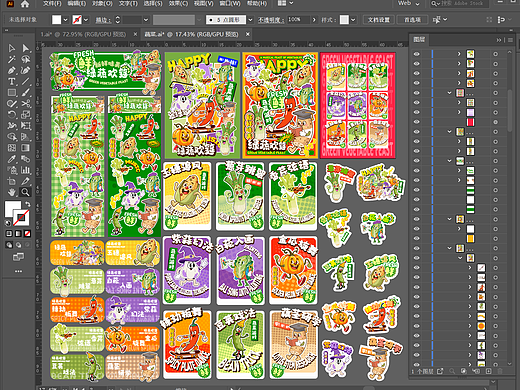Open the Edit Toolbar three-dots button

point(18,271)
